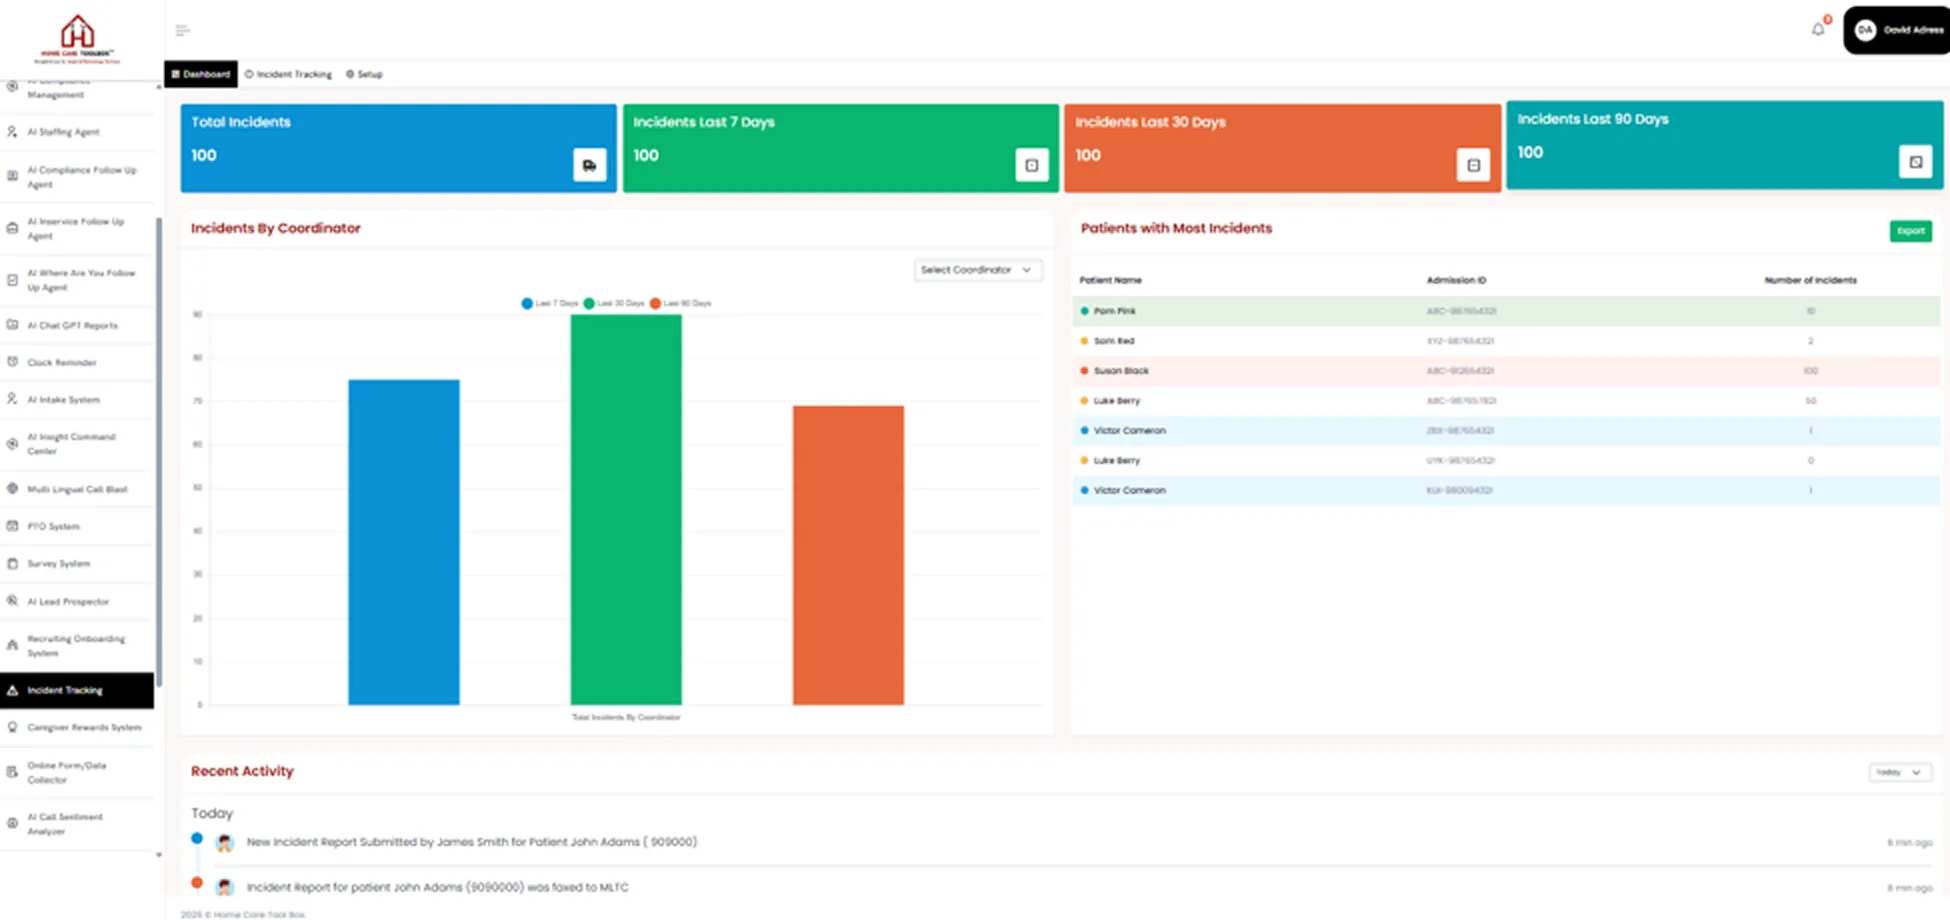Switch to the Setup tab
This screenshot has height=920, width=1950.
364,74
